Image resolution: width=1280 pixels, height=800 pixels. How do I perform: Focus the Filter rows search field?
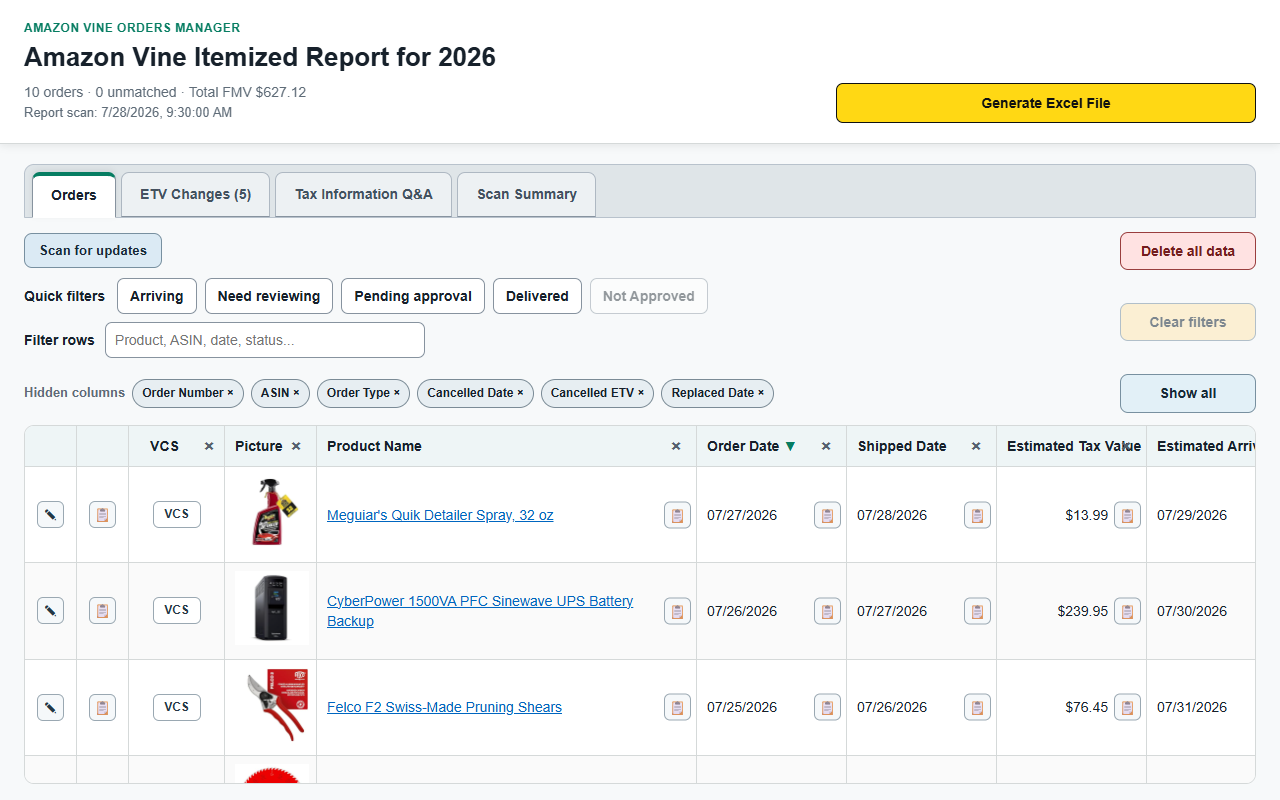pos(265,340)
